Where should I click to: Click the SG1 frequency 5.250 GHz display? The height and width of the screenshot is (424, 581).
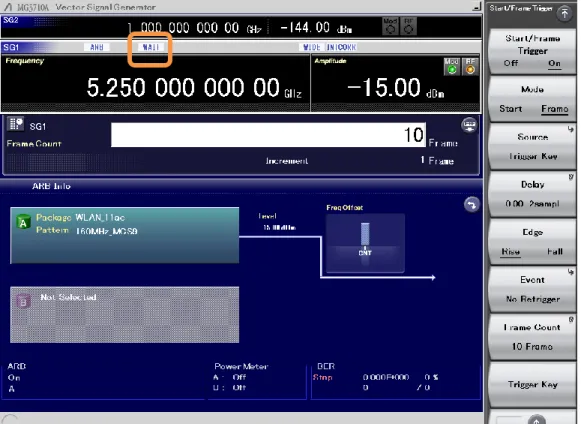194,88
